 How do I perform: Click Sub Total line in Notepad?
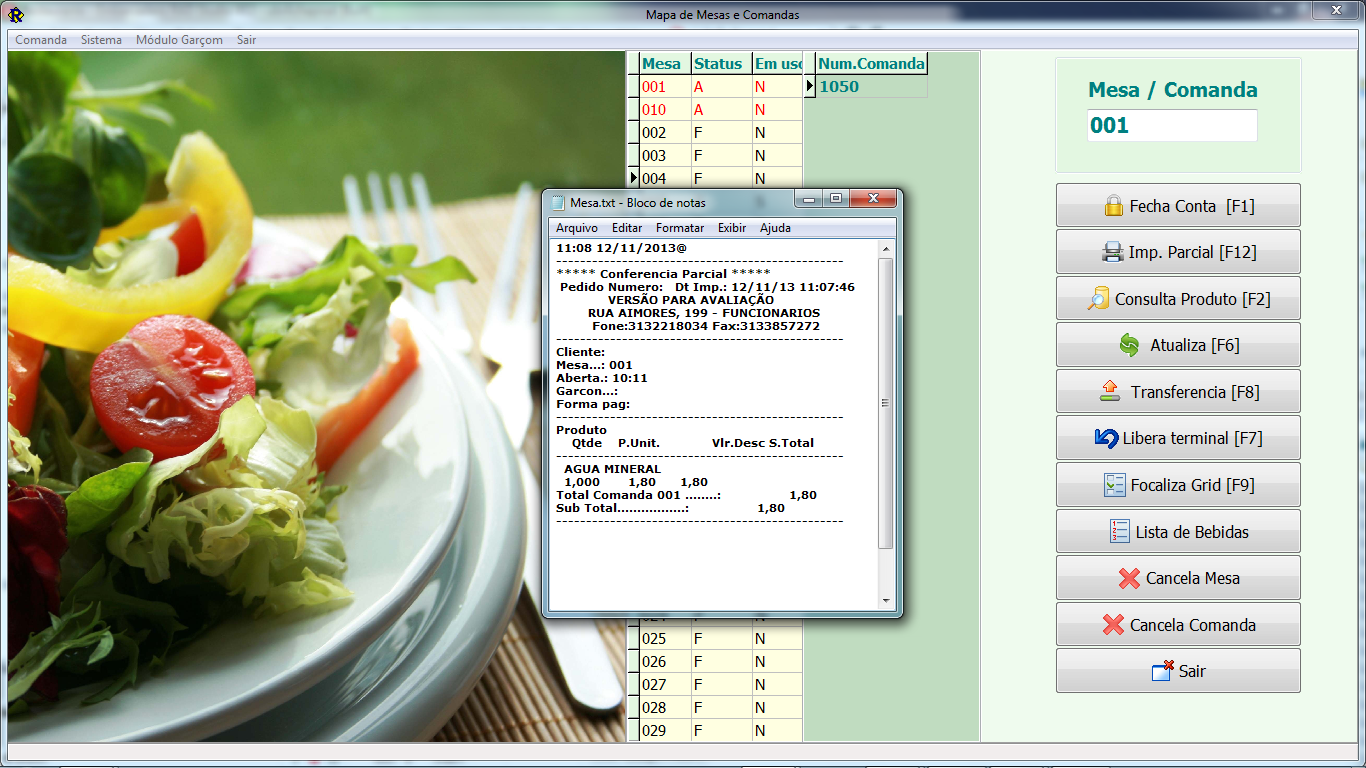(670, 508)
